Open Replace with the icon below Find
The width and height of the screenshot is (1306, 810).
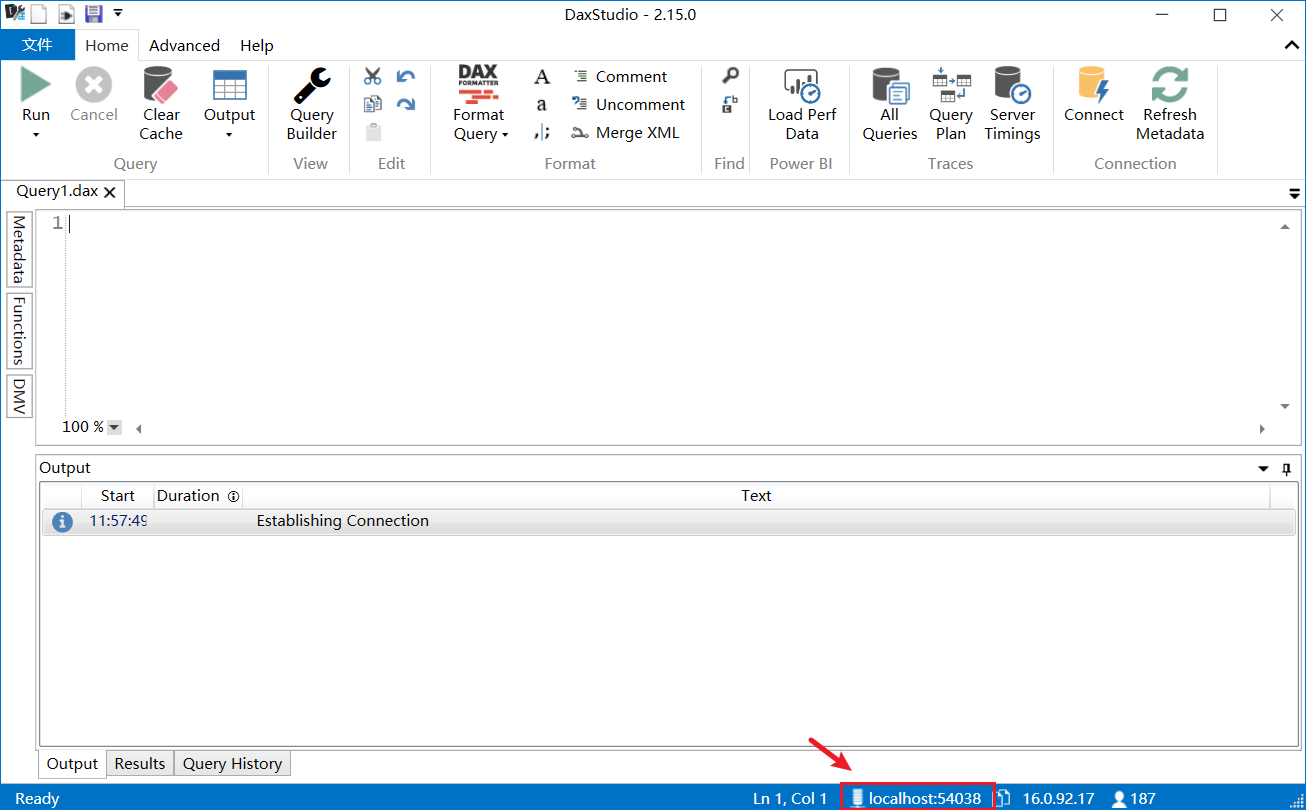coord(730,104)
